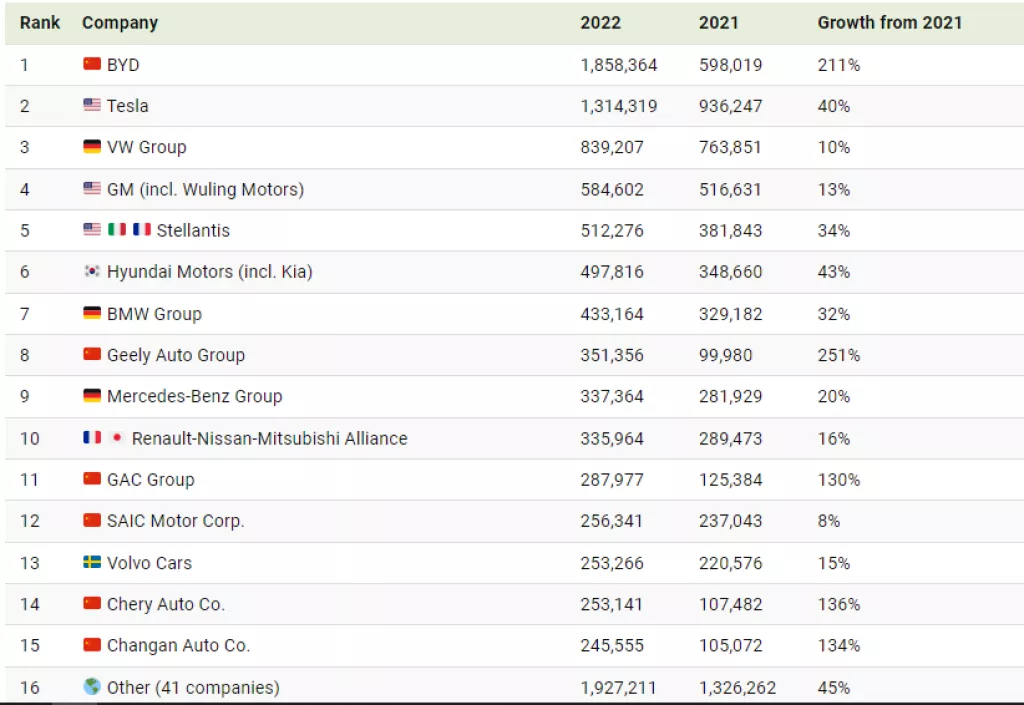Select the German flag next to VW Group
Viewport: 1024px width, 705px height.
click(x=92, y=147)
